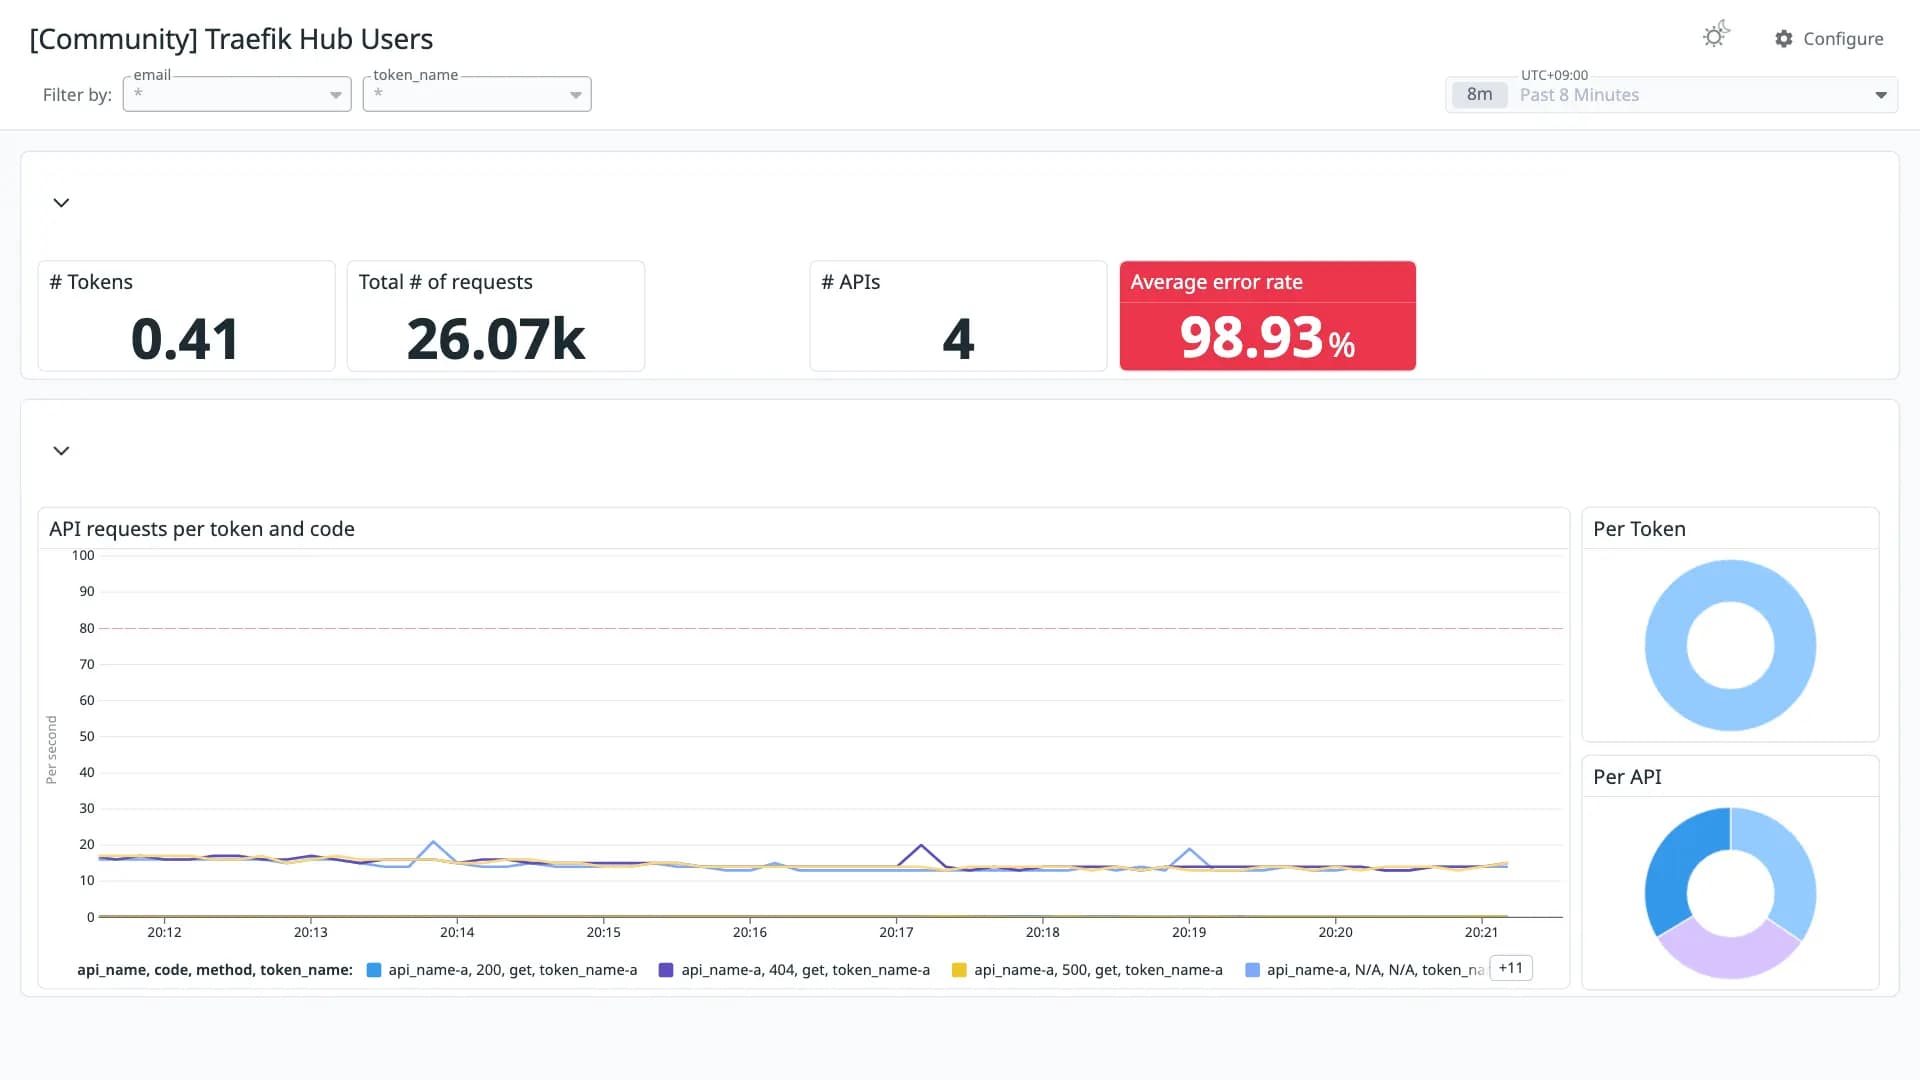Click the # Tokens value 0.41

pyautogui.click(x=185, y=339)
